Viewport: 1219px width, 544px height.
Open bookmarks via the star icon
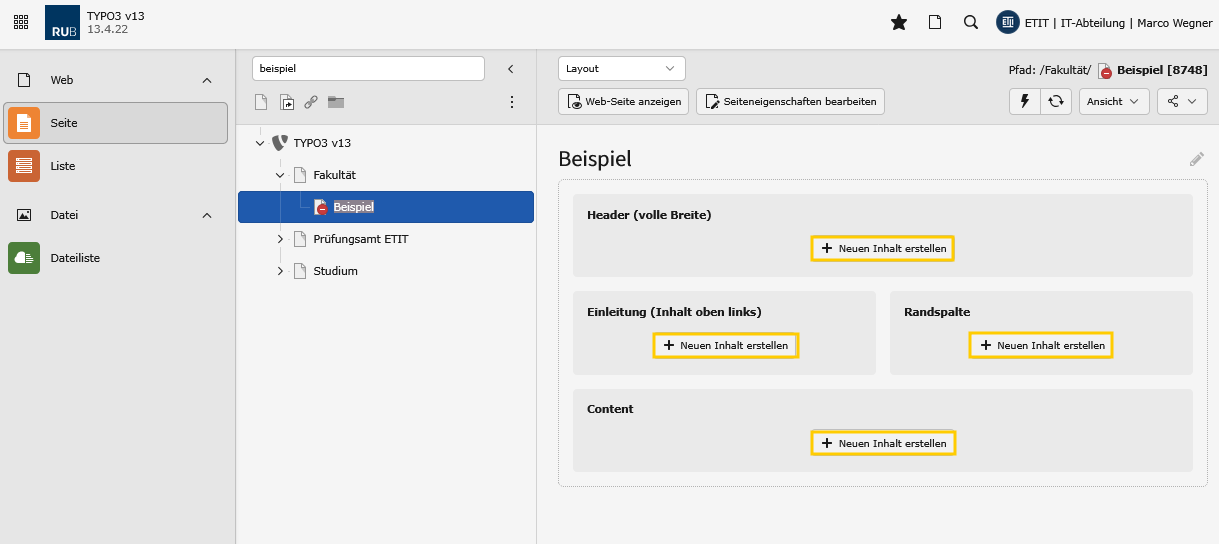(898, 23)
